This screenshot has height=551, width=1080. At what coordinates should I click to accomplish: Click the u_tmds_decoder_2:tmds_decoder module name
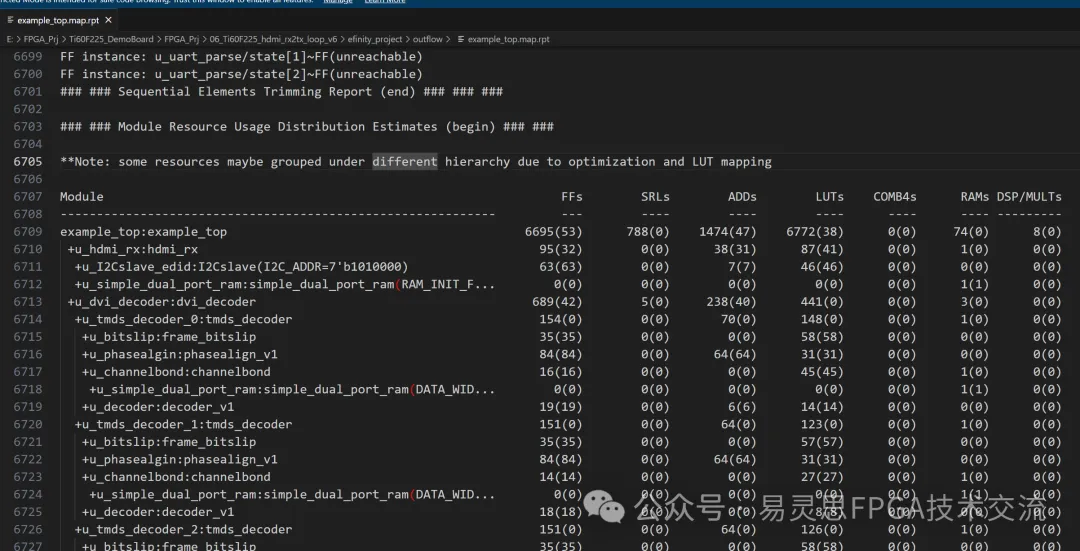point(183,529)
